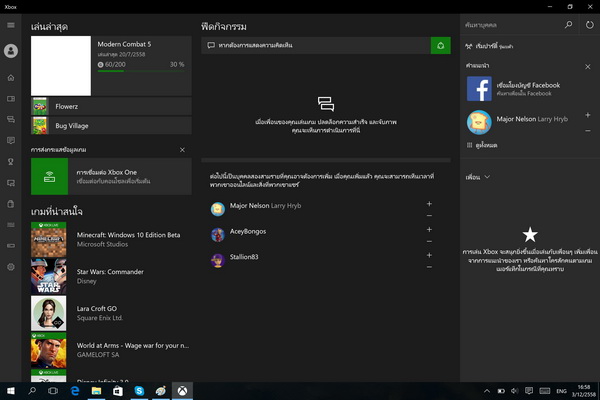
Task: Click the green post button in activity feed
Action: [x=440, y=45]
